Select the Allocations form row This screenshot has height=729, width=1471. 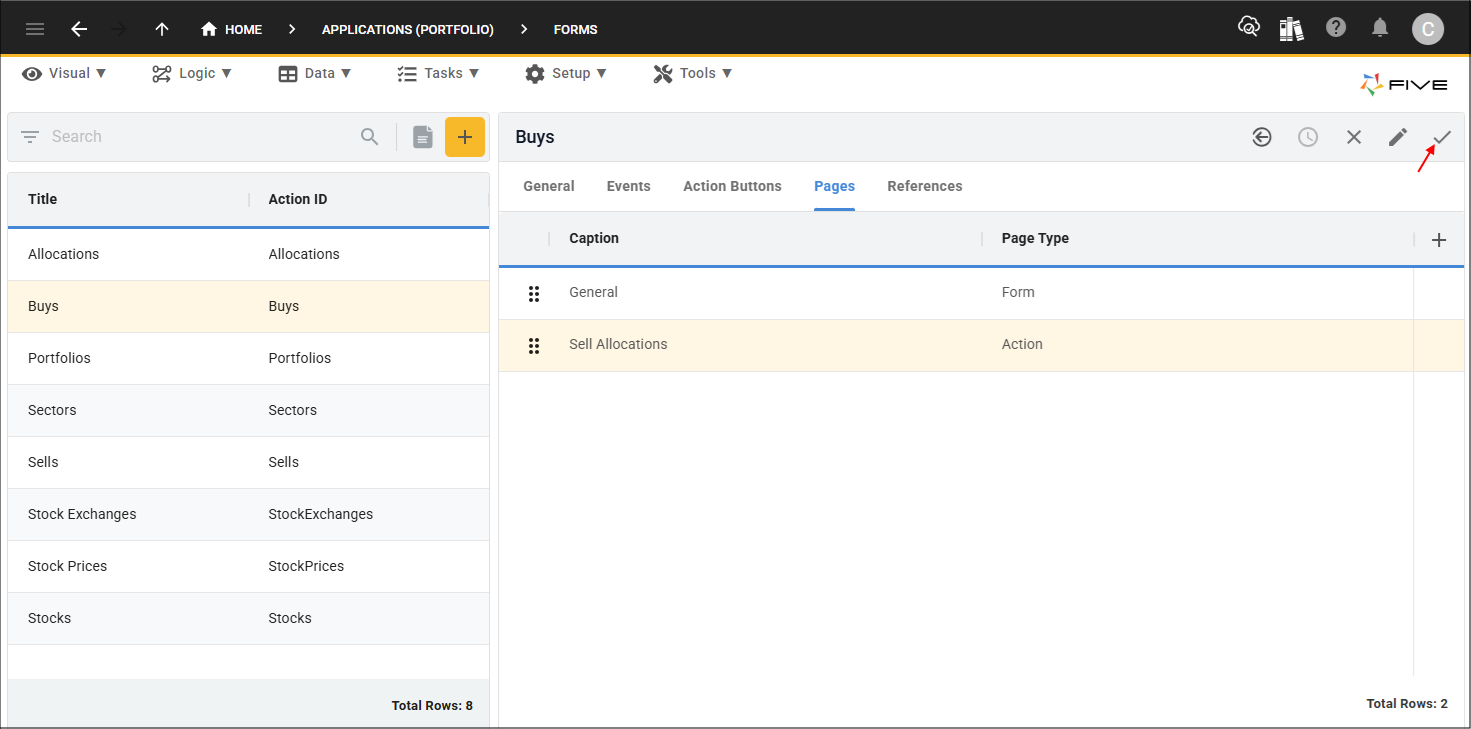(248, 254)
